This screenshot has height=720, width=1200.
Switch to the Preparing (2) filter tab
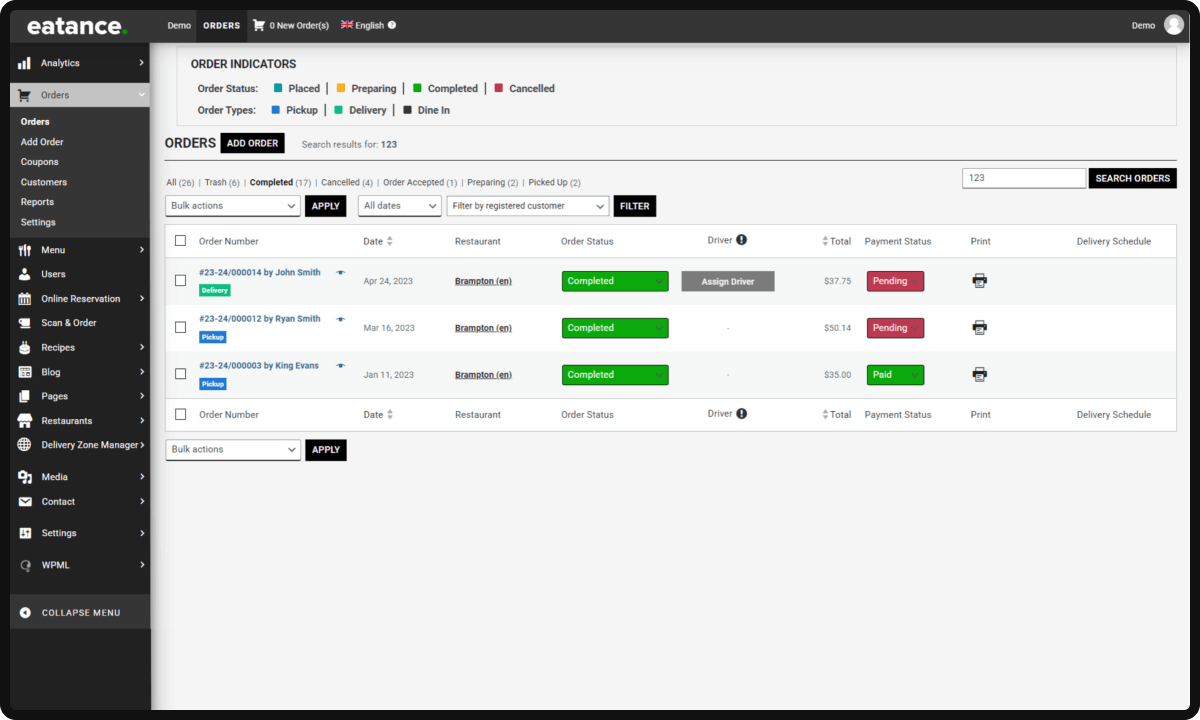pos(492,183)
